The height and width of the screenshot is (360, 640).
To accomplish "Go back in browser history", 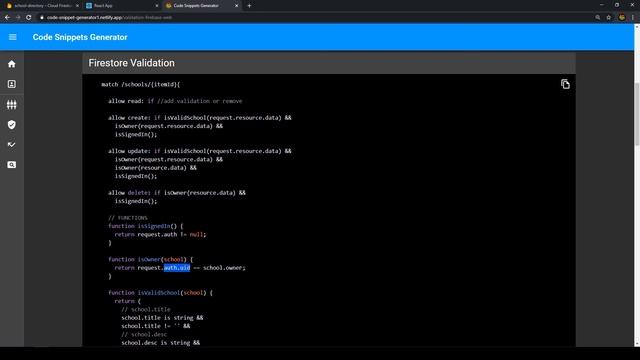I will coord(7,18).
